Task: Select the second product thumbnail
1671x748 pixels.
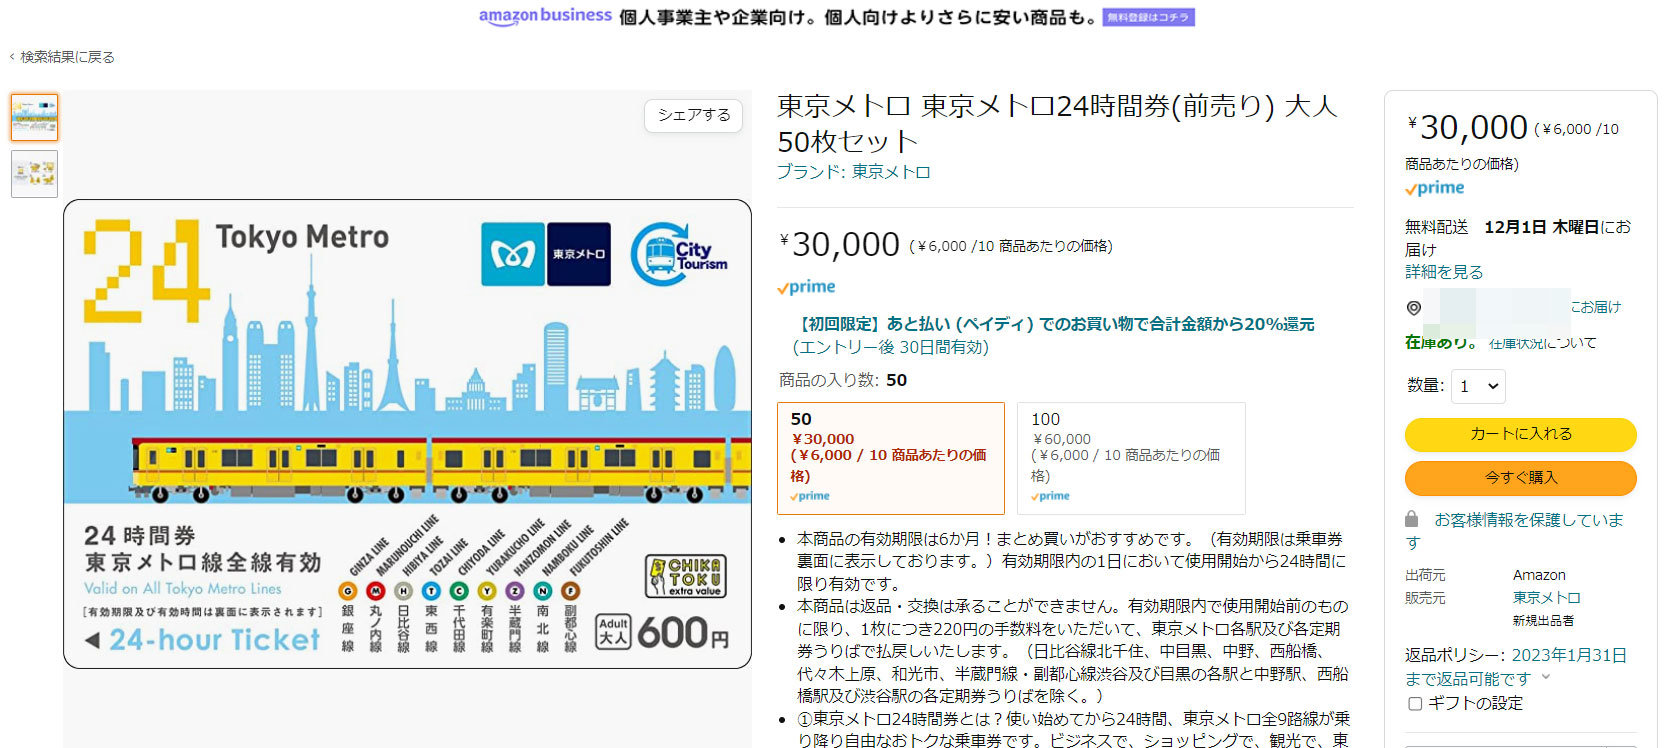Action: click(35, 174)
